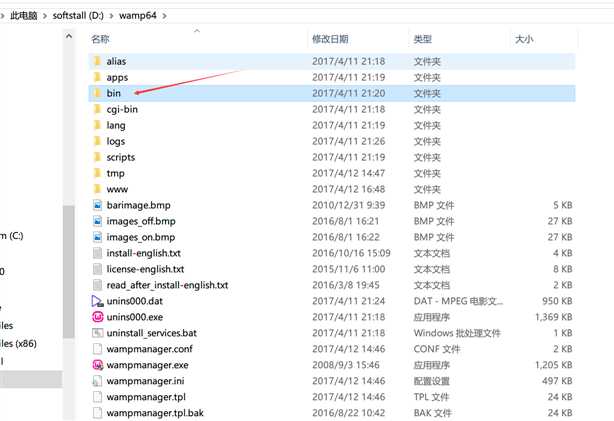Select the (C:) drive in navigation pane
This screenshot has width=614, height=421.
pos(12,236)
